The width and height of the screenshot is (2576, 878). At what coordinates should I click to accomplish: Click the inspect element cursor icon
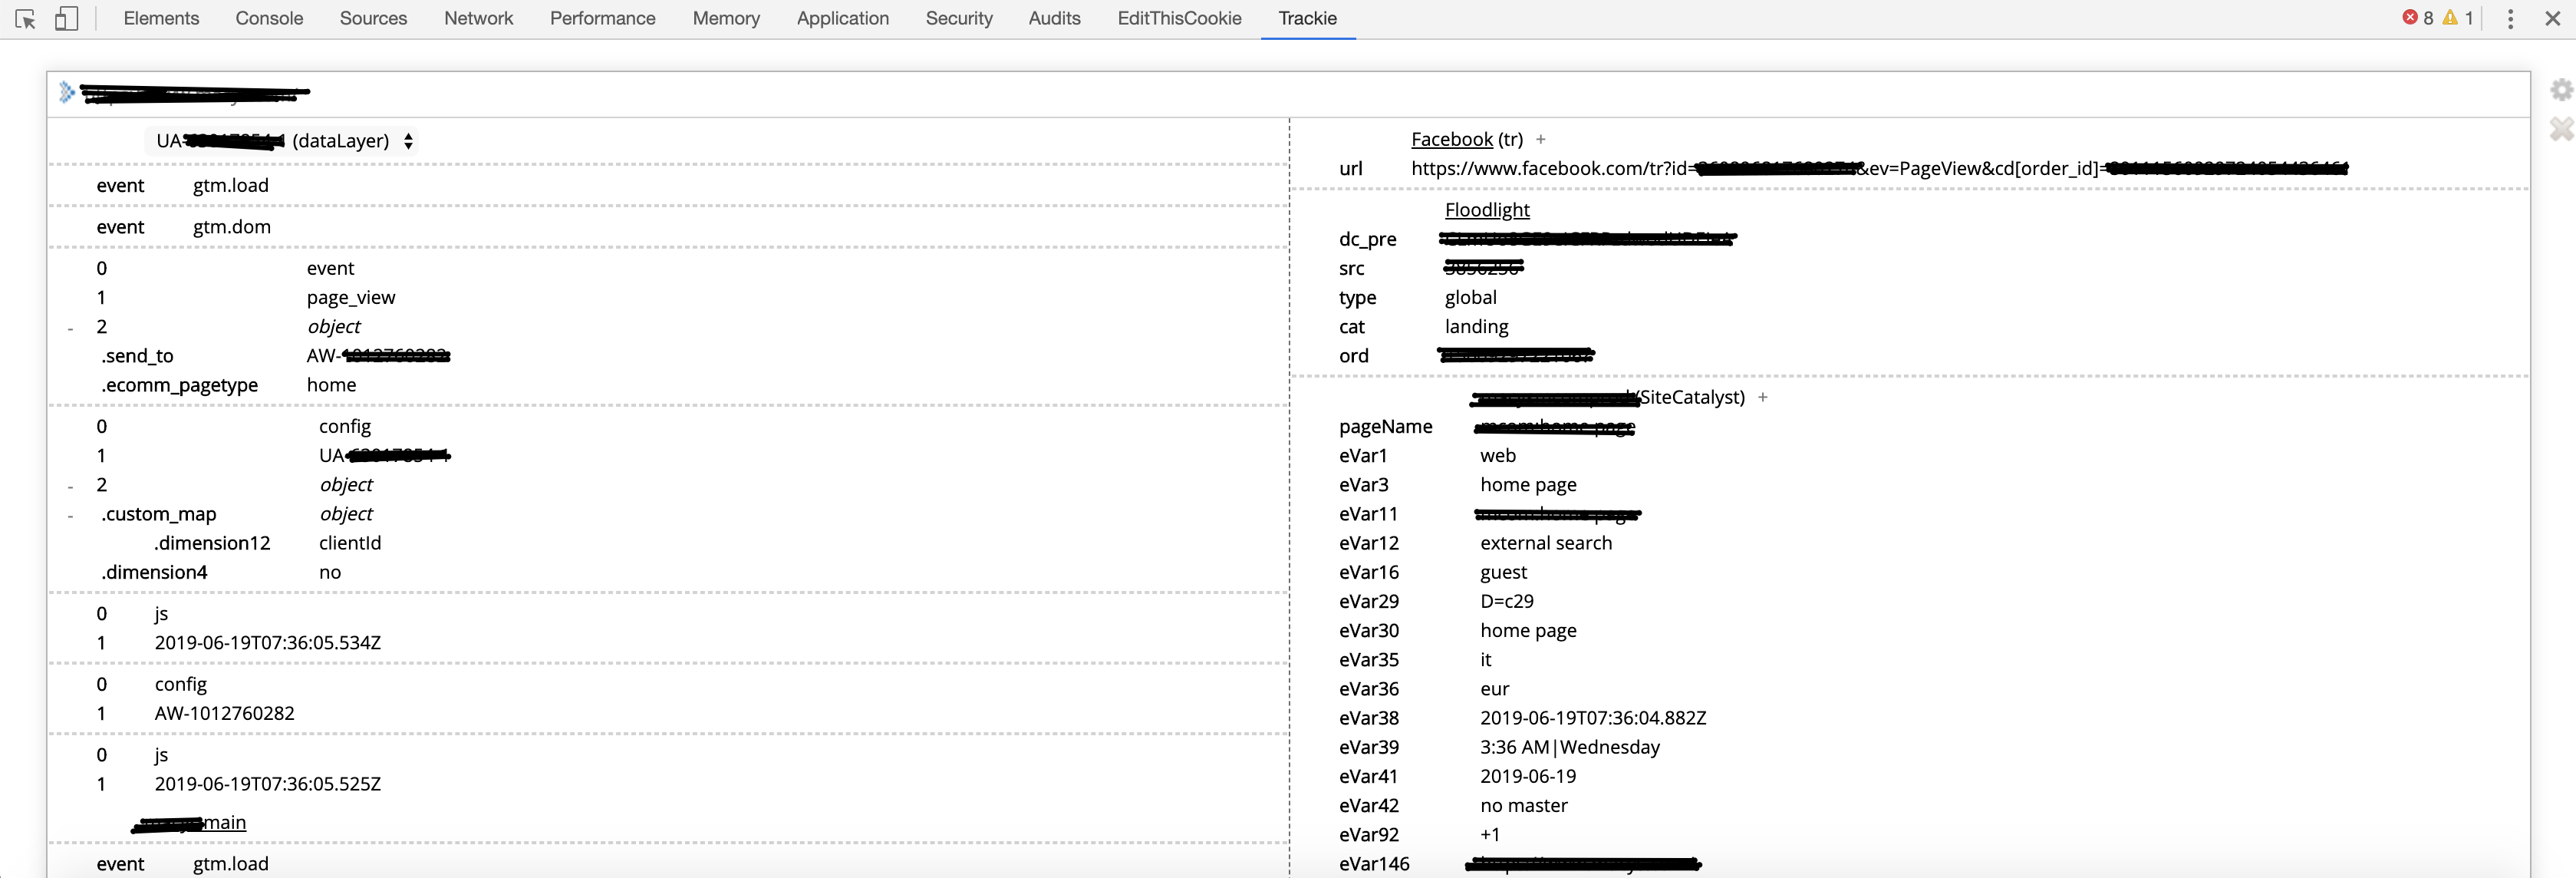coord(26,19)
